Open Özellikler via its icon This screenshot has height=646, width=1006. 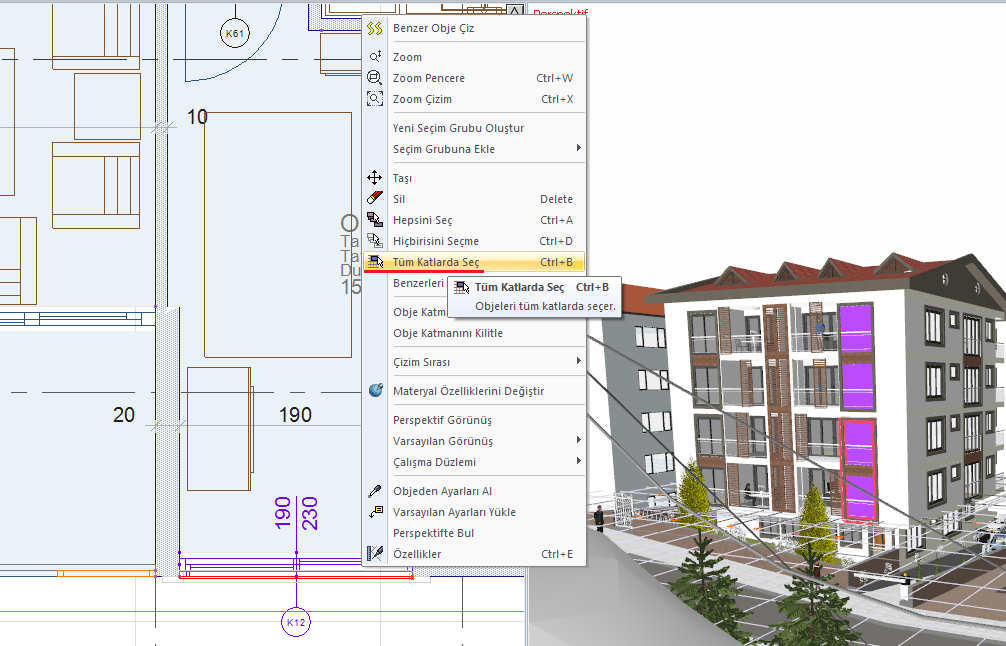click(375, 554)
